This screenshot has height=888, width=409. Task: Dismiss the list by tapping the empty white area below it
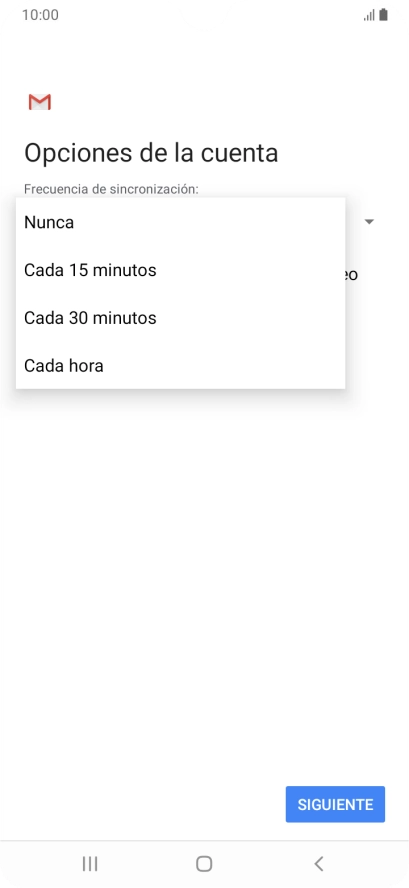(x=204, y=566)
